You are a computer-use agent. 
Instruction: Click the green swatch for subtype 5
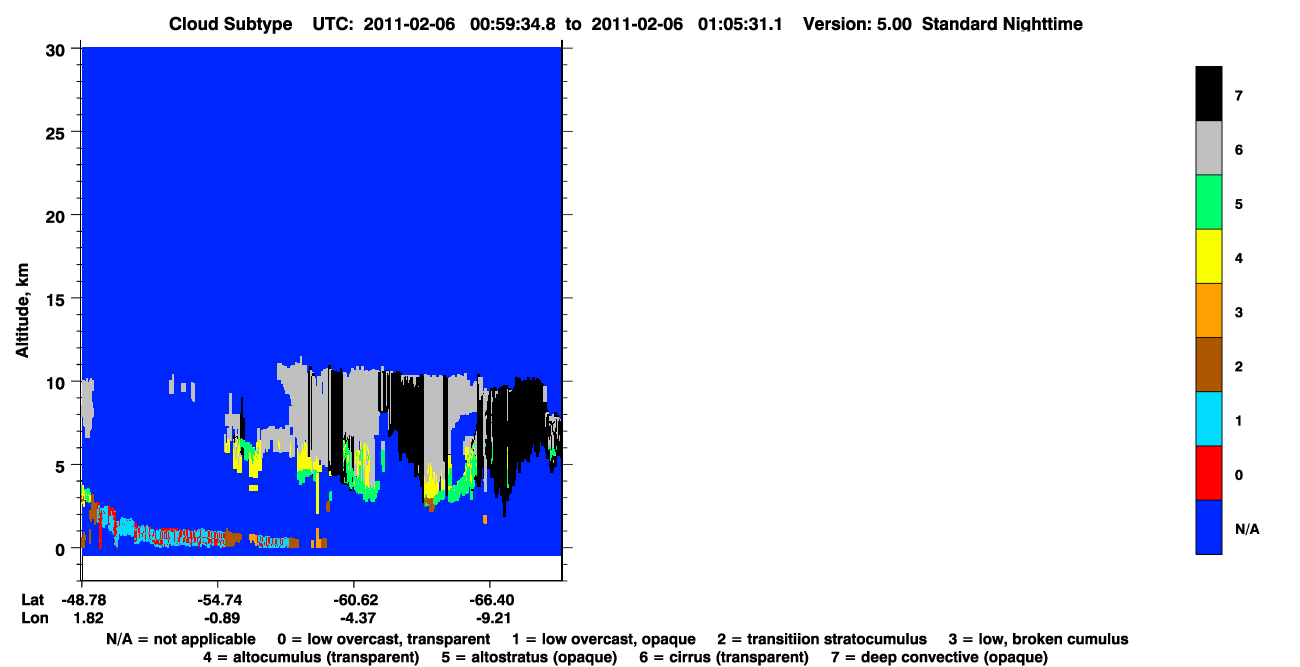coord(1209,202)
